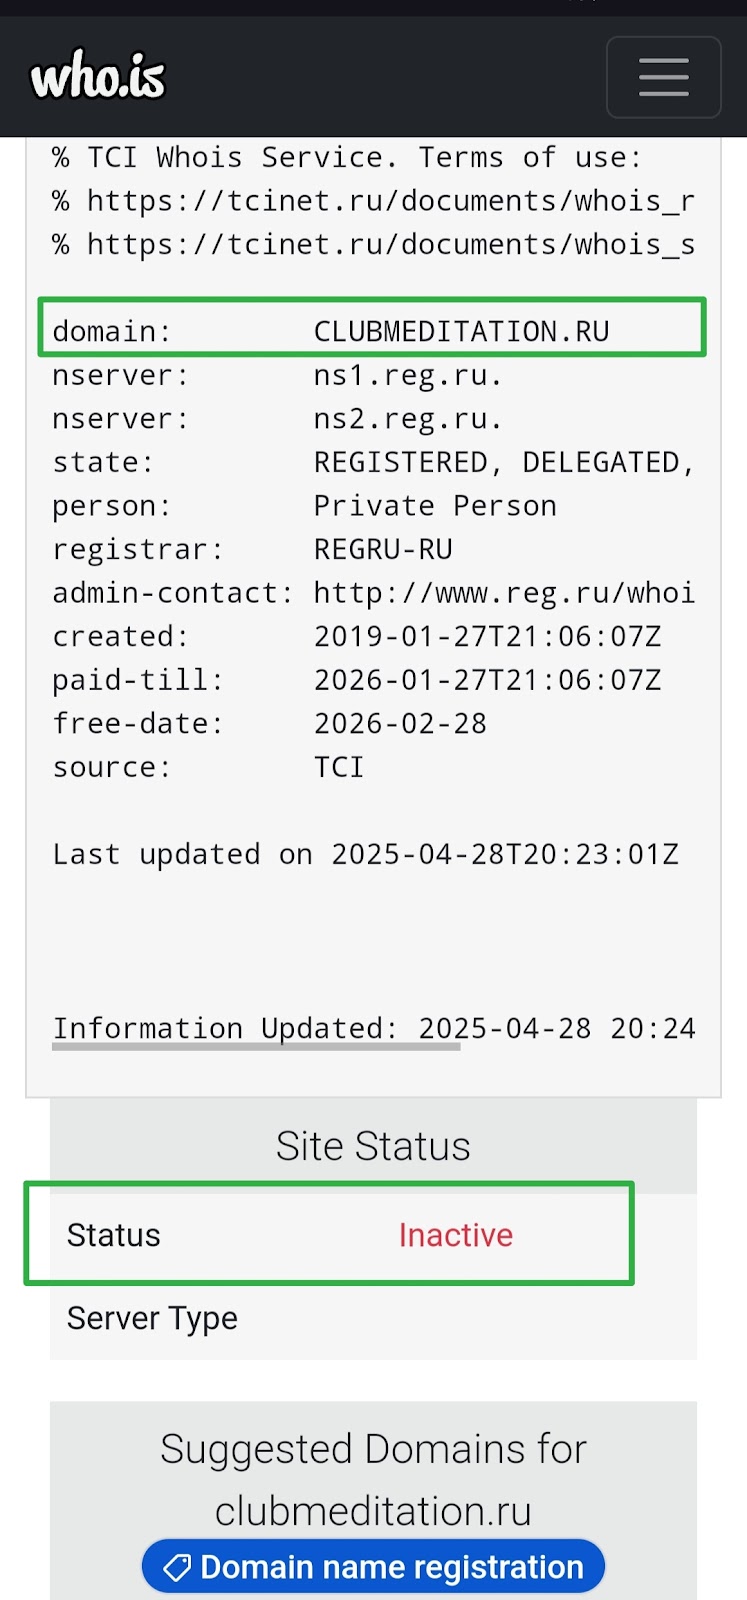Open the hamburger navigation menu
This screenshot has width=747, height=1600.
click(x=663, y=77)
